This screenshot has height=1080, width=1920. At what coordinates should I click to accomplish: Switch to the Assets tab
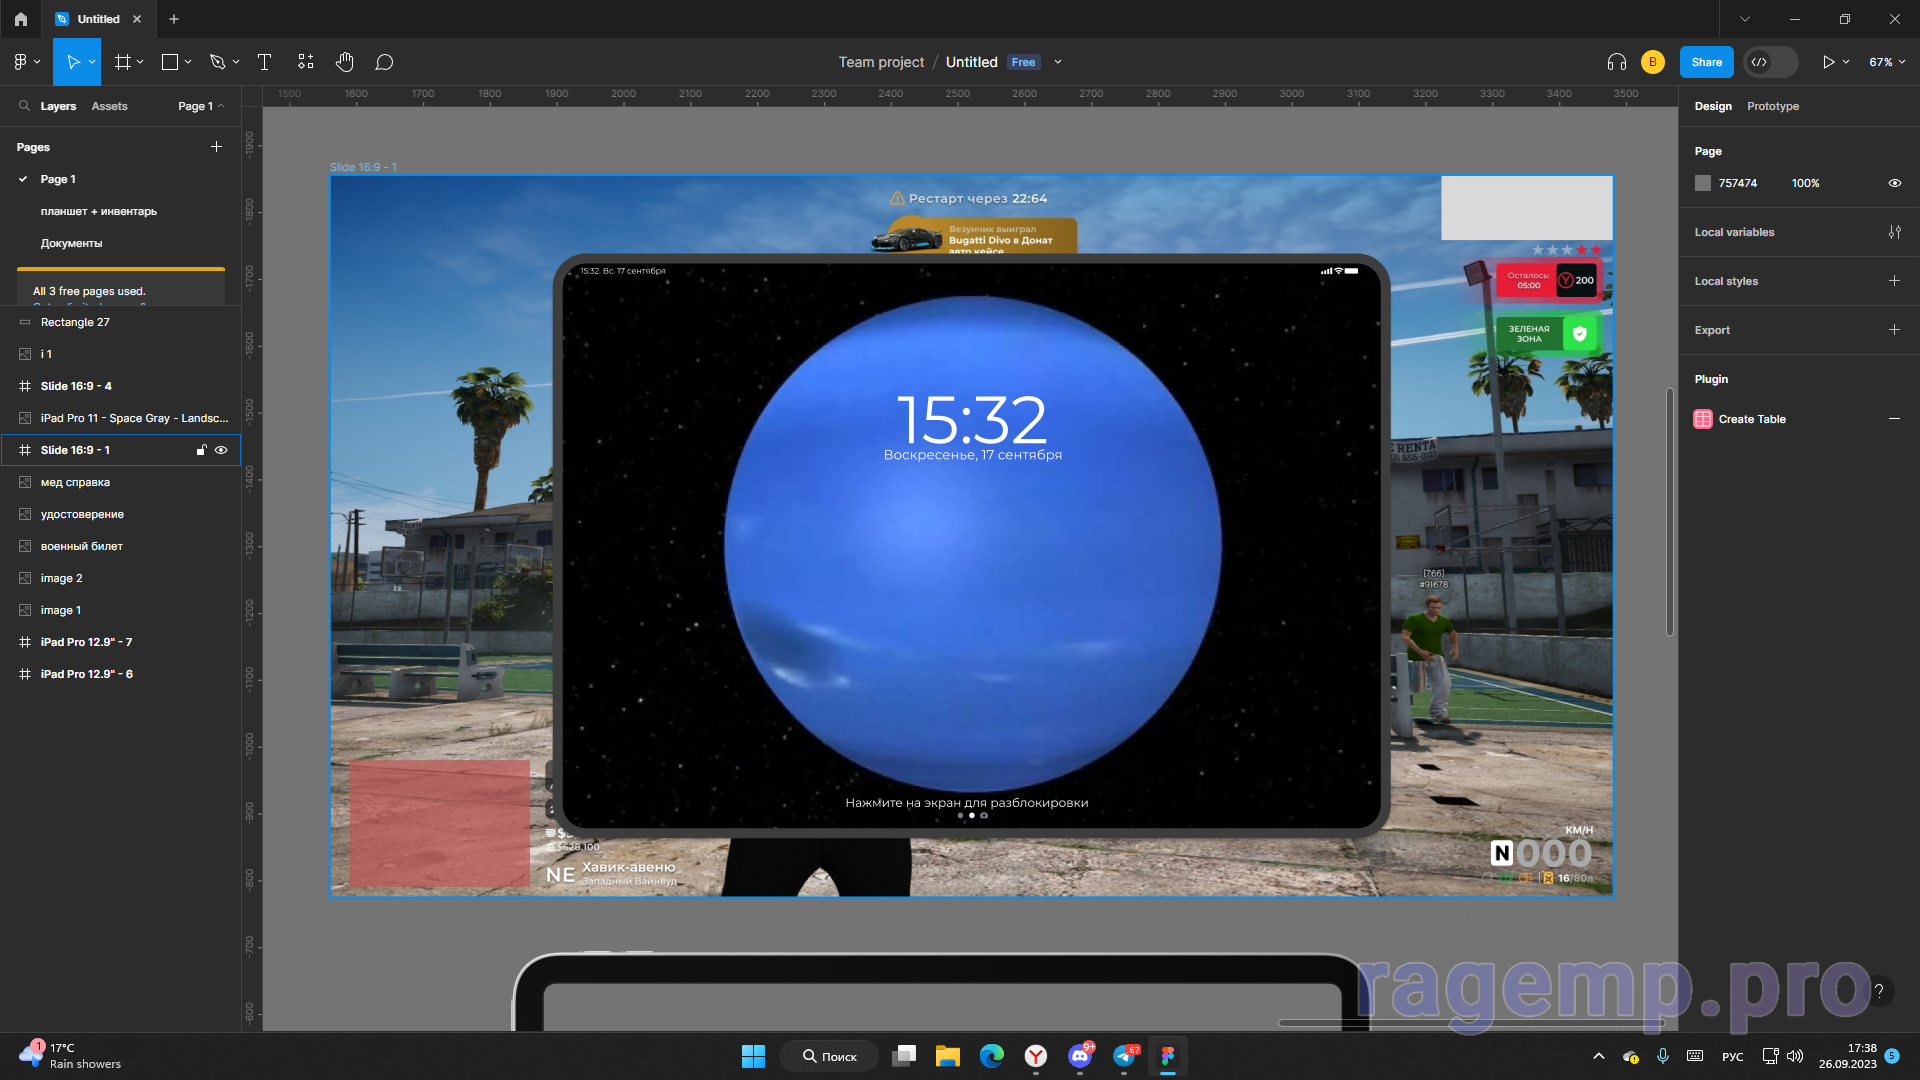click(x=109, y=106)
